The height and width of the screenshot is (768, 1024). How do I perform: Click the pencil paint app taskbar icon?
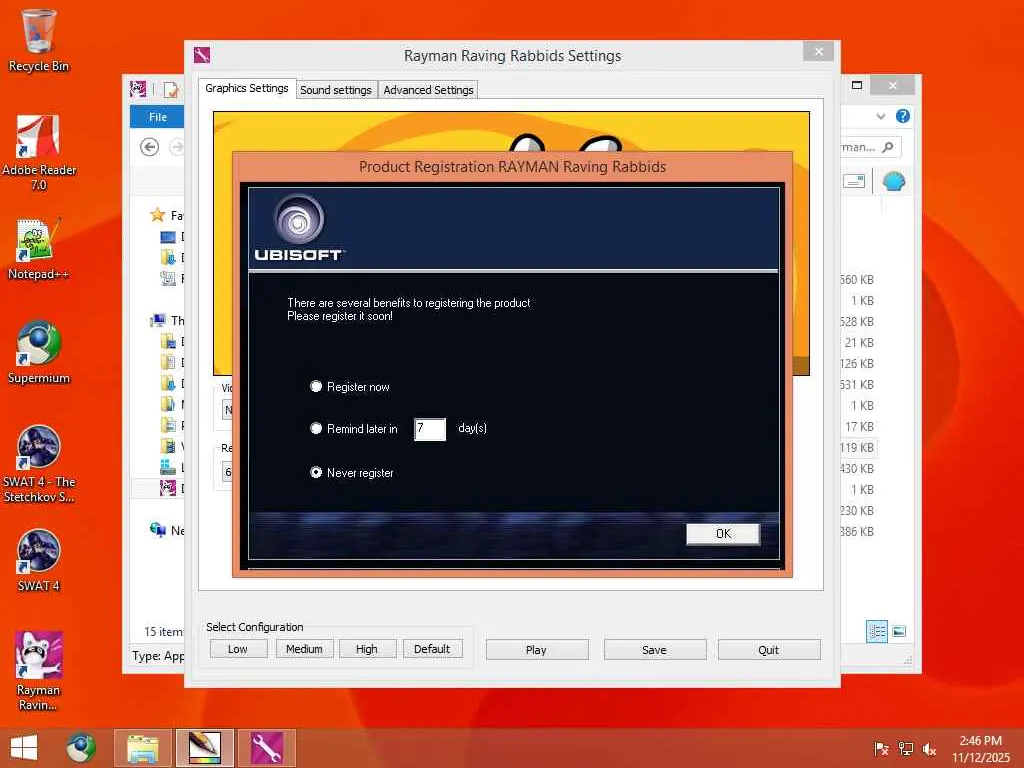[x=204, y=748]
